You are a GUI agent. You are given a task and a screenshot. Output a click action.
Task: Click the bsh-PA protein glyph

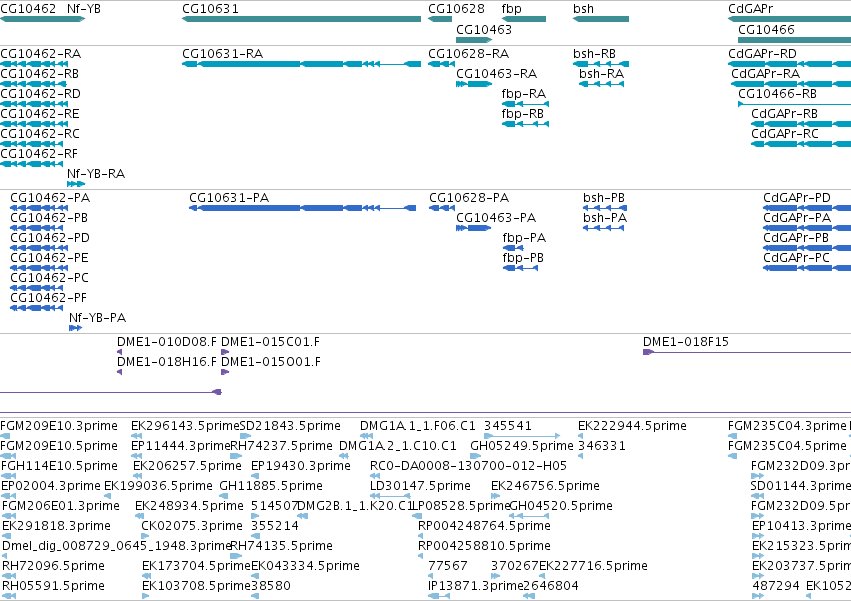604,228
